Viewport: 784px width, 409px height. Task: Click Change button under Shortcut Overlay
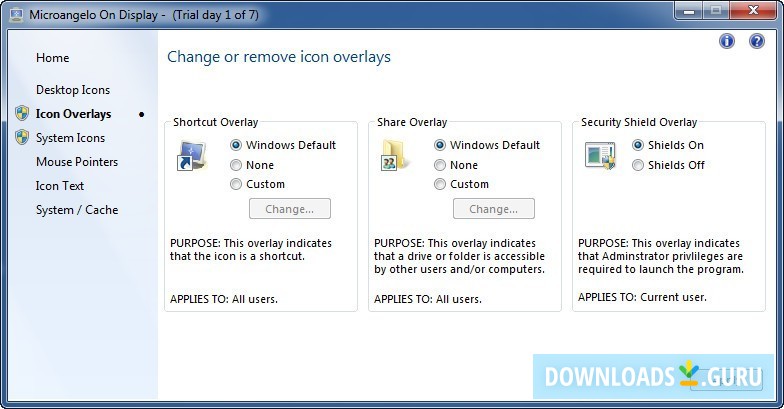(x=290, y=209)
